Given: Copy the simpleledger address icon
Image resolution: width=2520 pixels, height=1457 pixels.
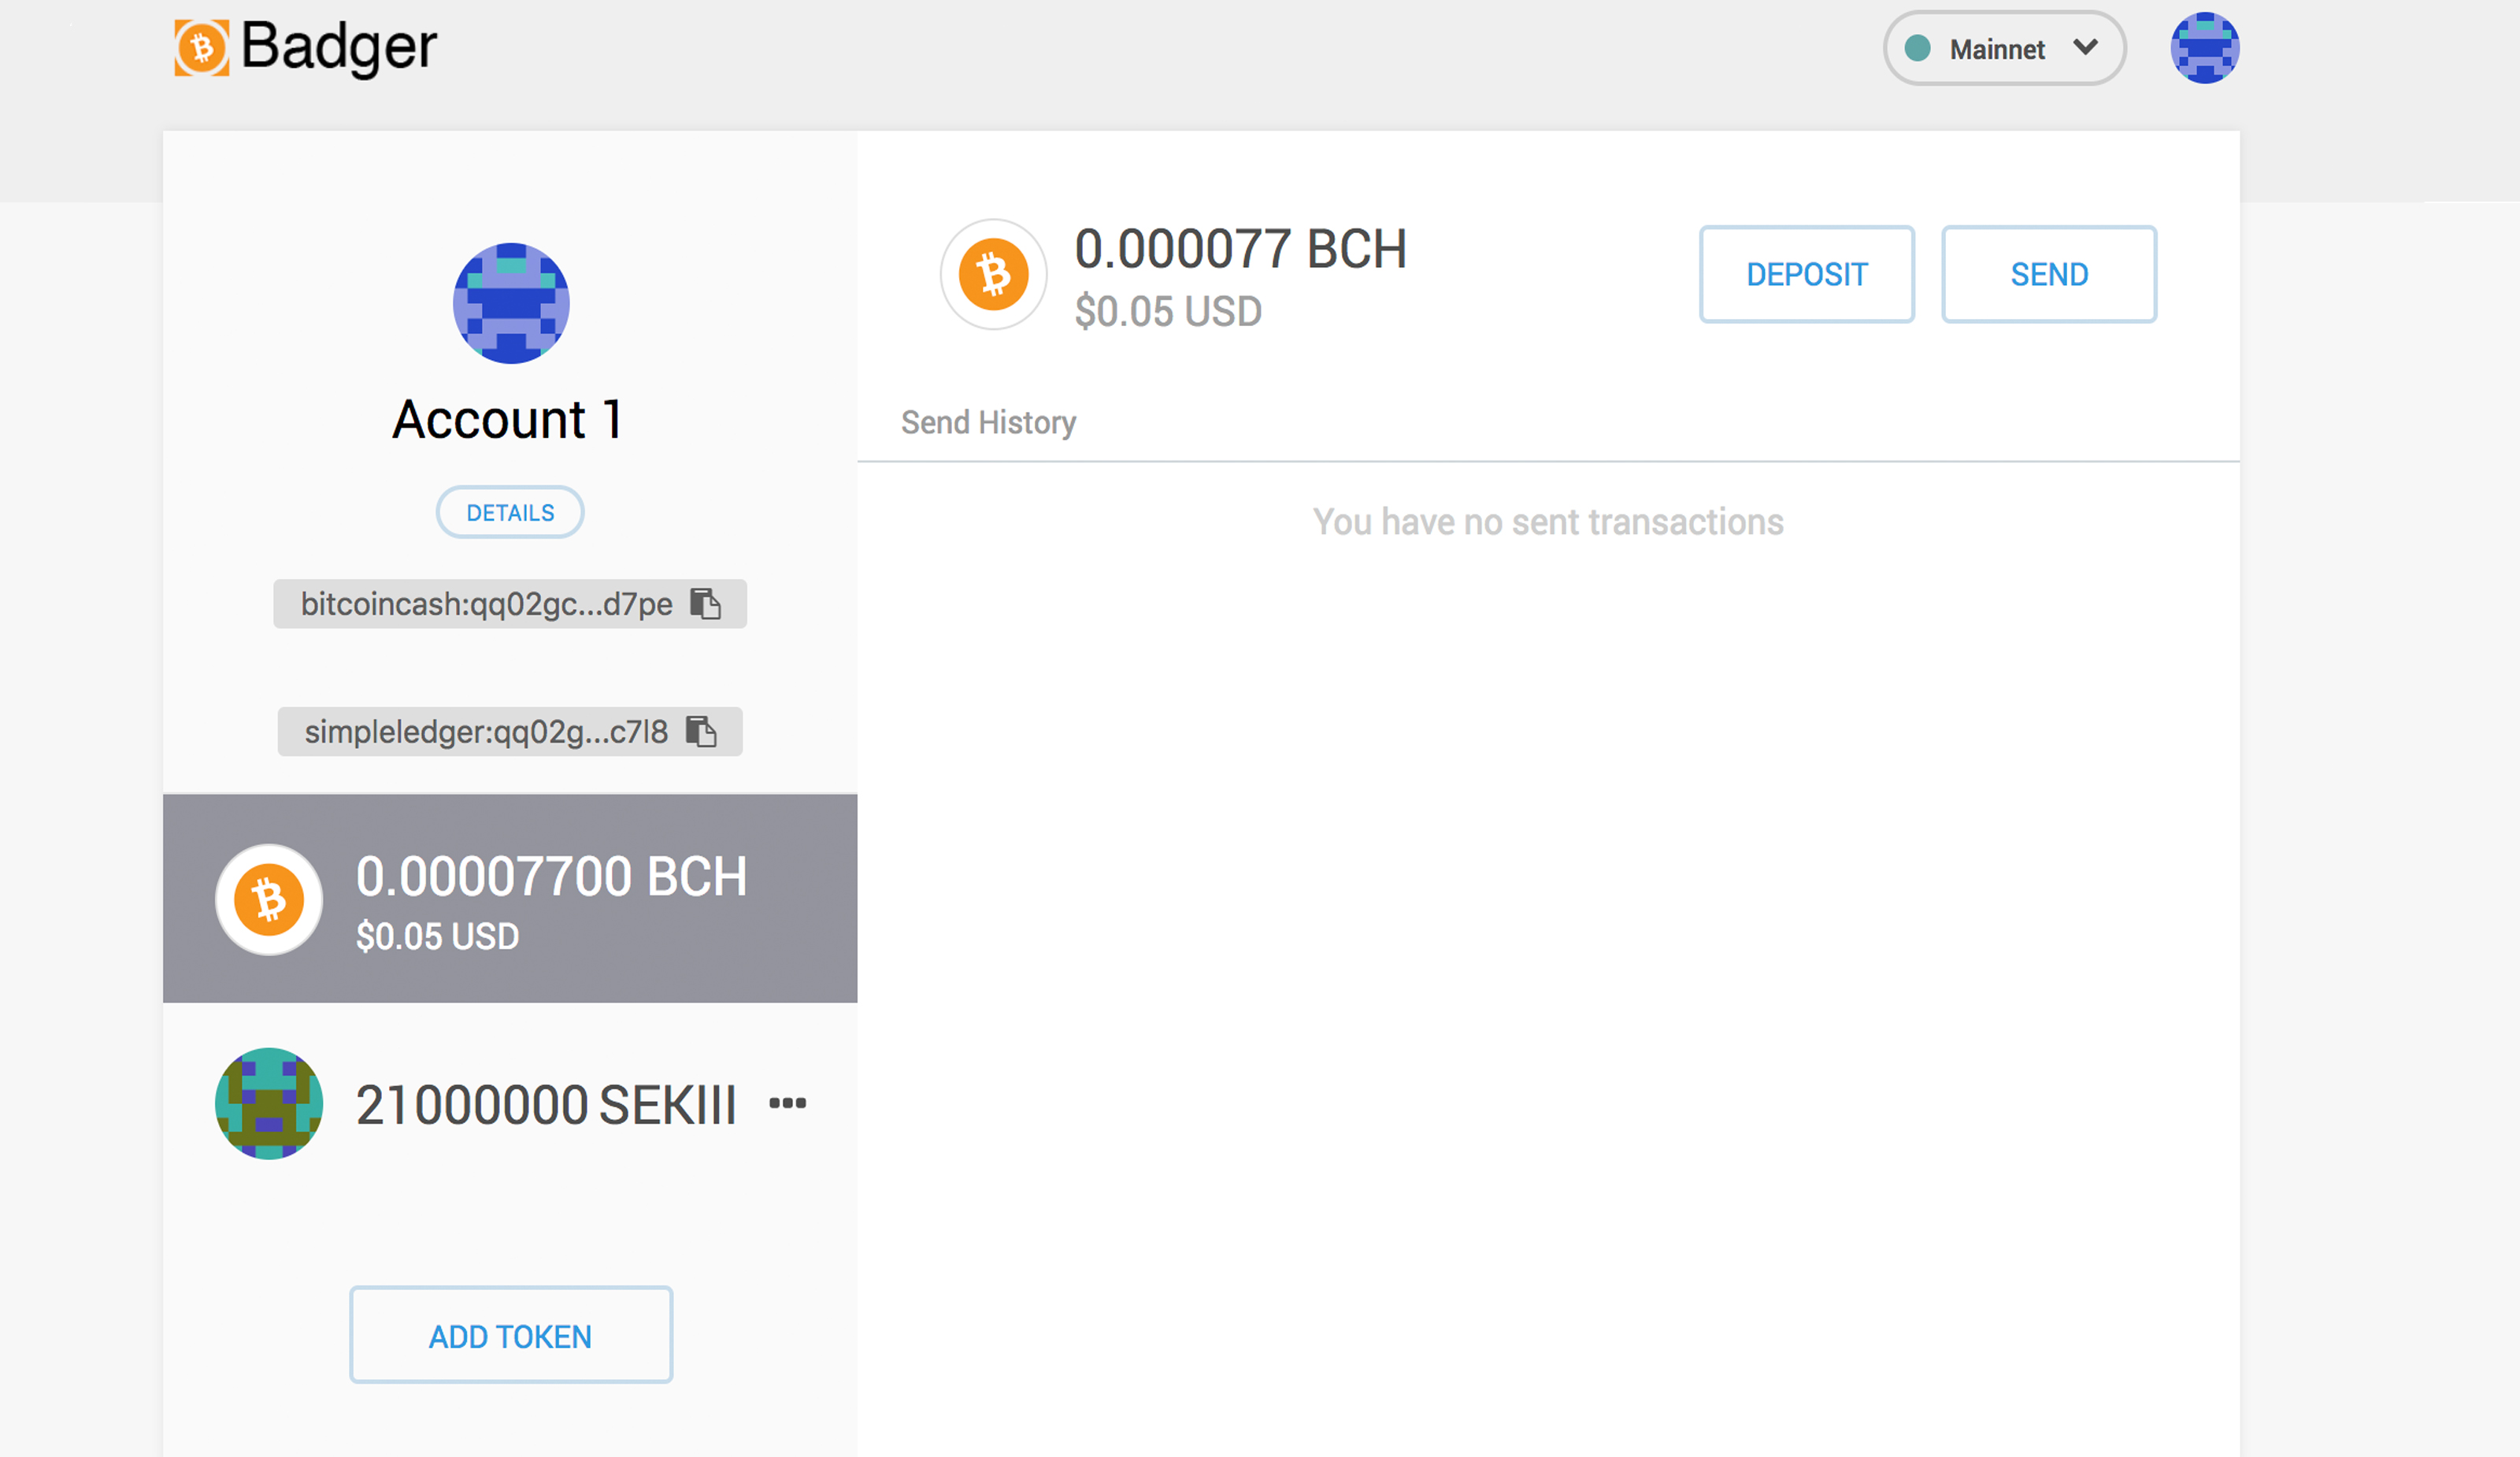Looking at the screenshot, I should pyautogui.click(x=702, y=731).
